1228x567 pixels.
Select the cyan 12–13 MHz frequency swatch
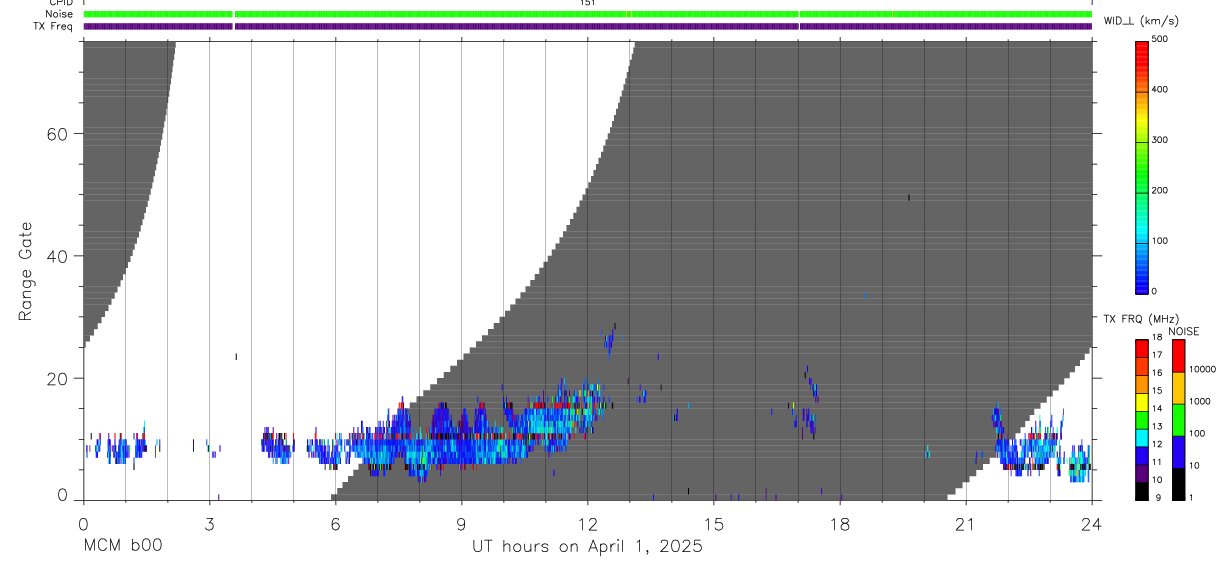(1142, 438)
